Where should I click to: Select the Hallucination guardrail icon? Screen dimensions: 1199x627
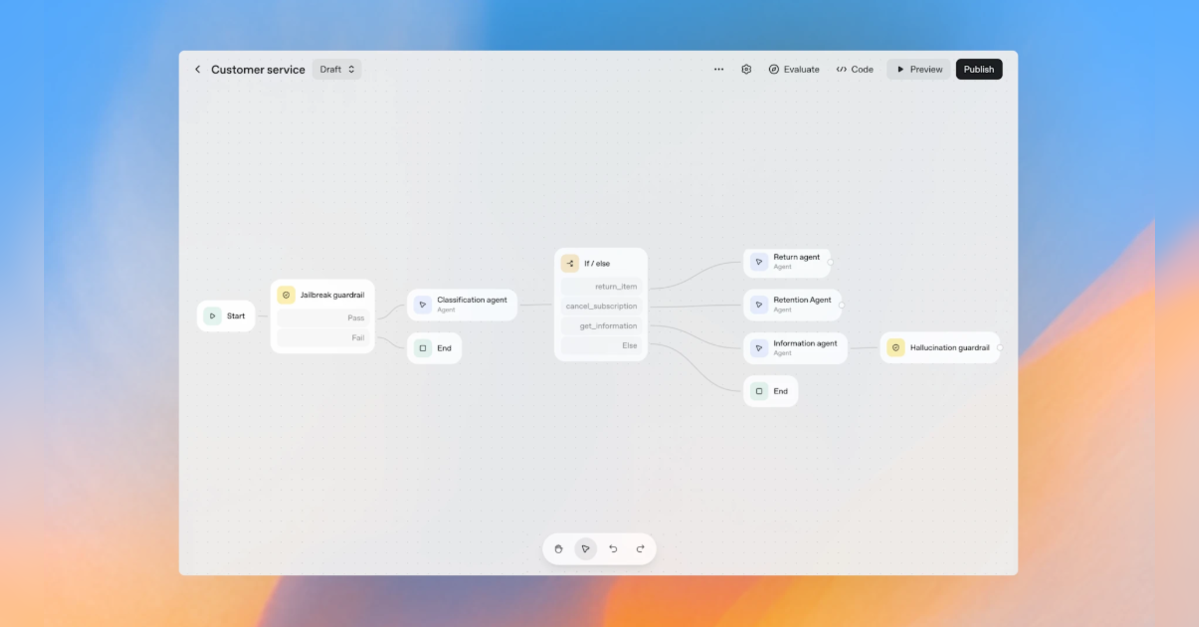(894, 347)
